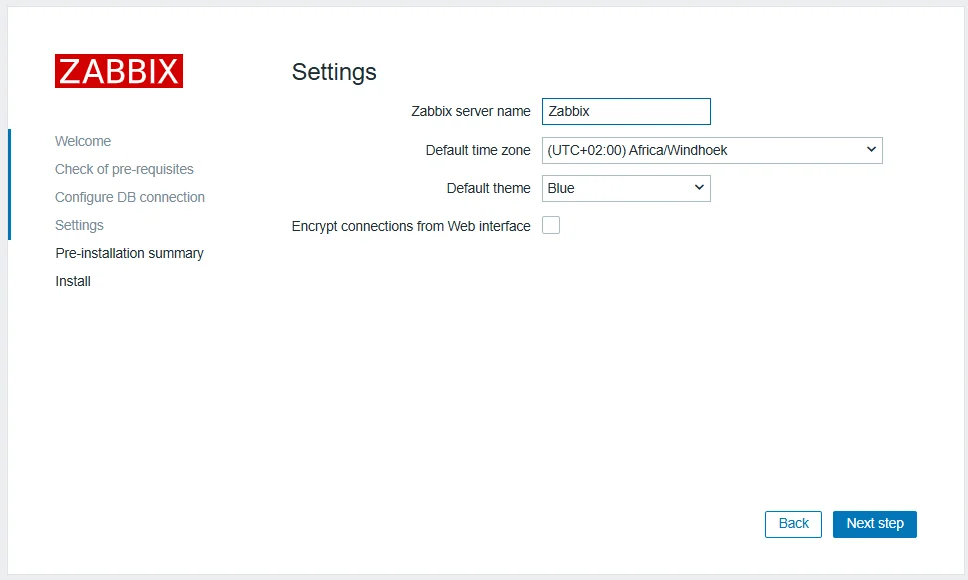Viewport: 968px width, 580px height.
Task: Select Settings step in sidebar
Action: 79,225
